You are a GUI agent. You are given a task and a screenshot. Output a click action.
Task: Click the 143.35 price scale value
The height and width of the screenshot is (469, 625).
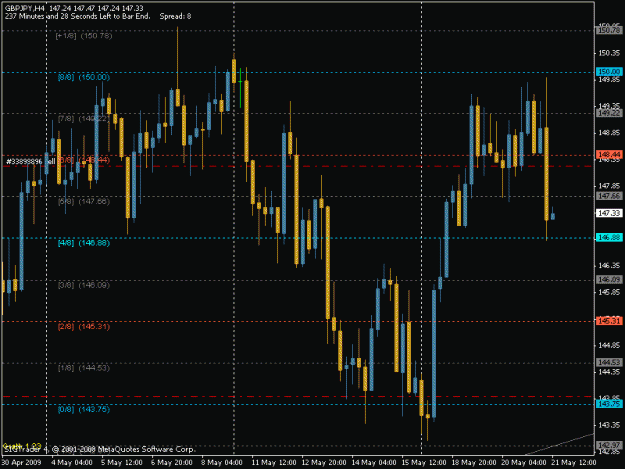(609, 425)
